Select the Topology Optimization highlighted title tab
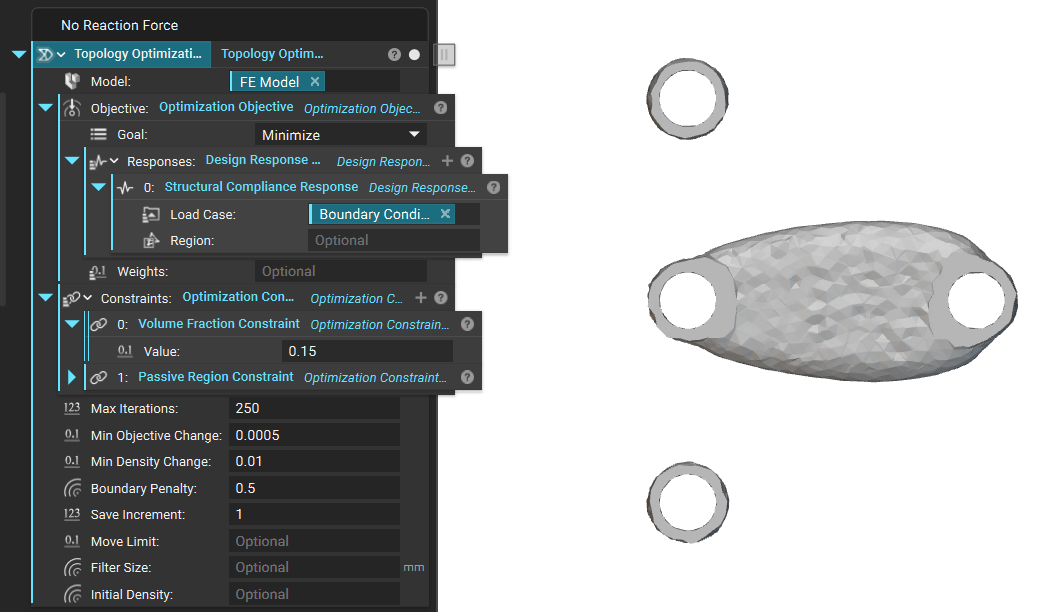This screenshot has width=1041, height=612. [138, 54]
